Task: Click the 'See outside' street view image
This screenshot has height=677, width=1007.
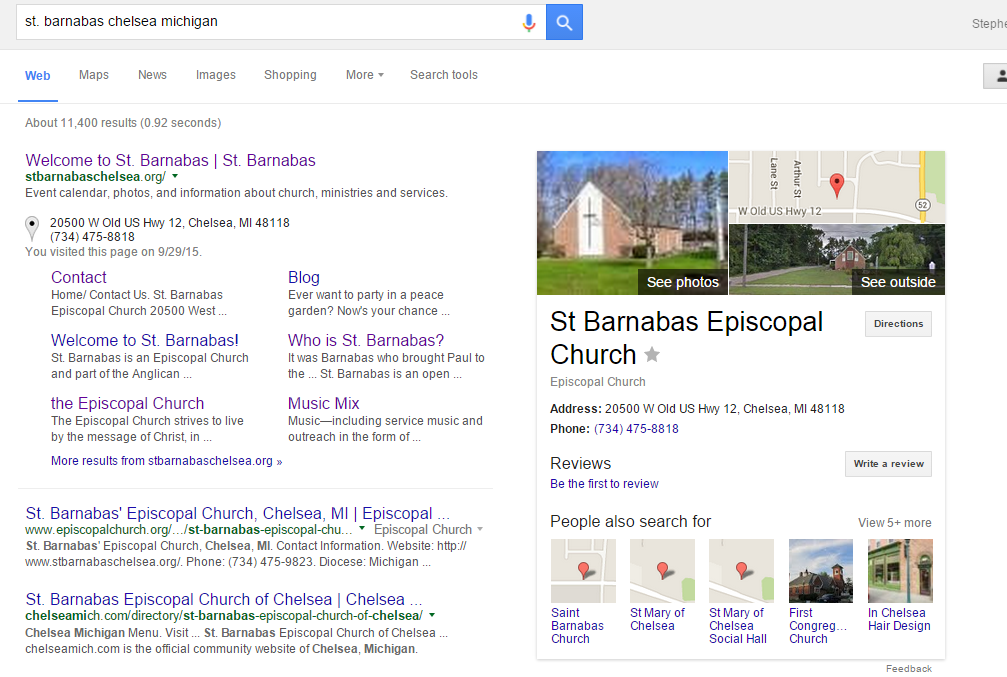Action: click(837, 259)
